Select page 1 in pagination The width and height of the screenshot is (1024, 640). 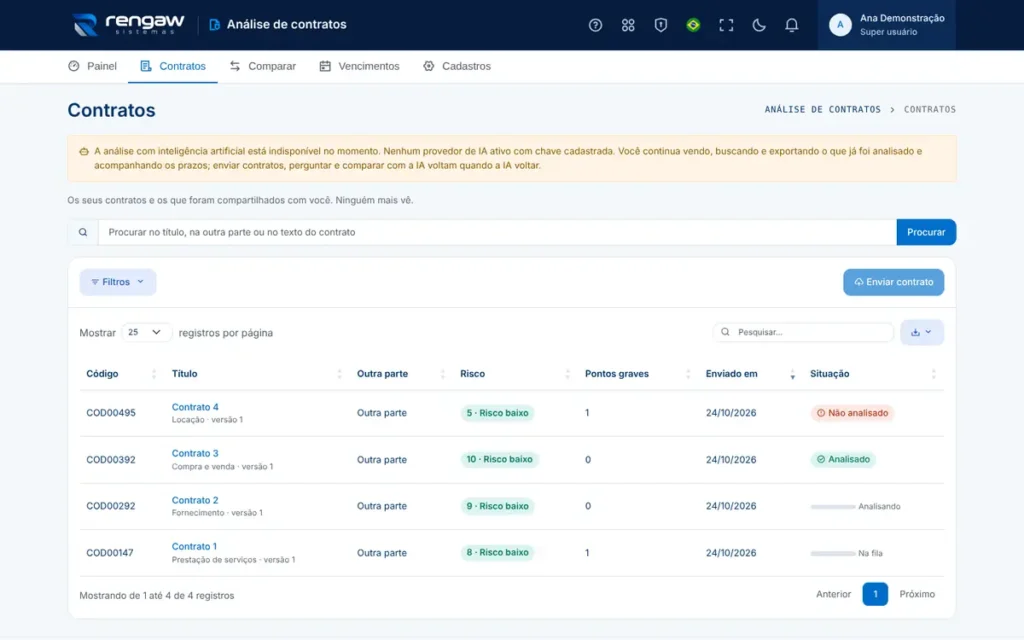pyautogui.click(x=875, y=594)
